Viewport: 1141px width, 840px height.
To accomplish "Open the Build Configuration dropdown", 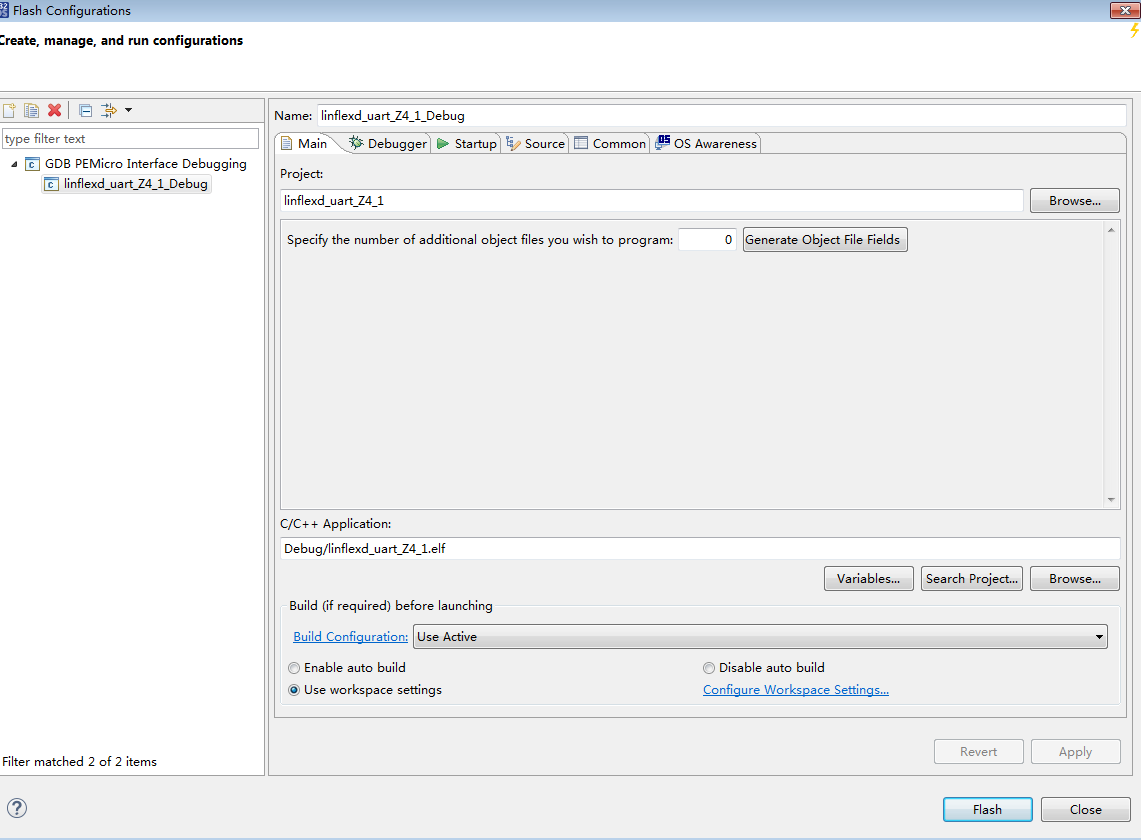I will (x=1098, y=636).
